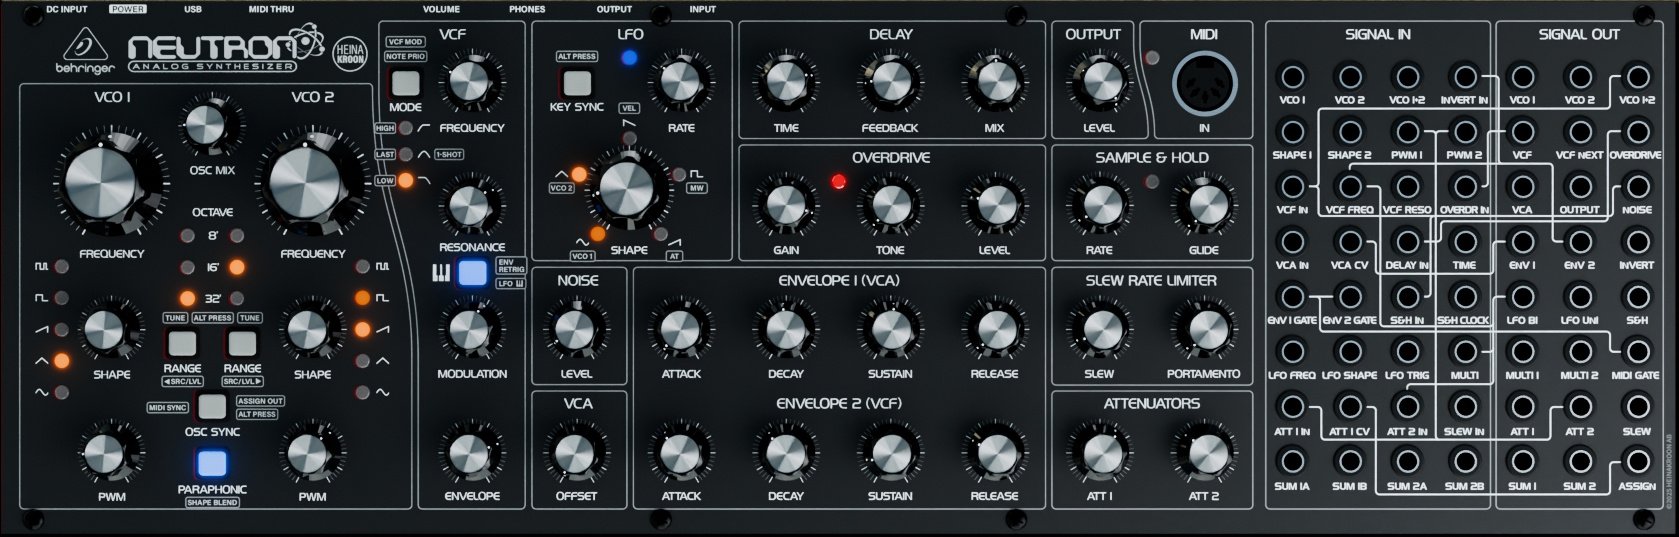
Task: Click the OVERDR IN jack
Action: click(x=1464, y=186)
